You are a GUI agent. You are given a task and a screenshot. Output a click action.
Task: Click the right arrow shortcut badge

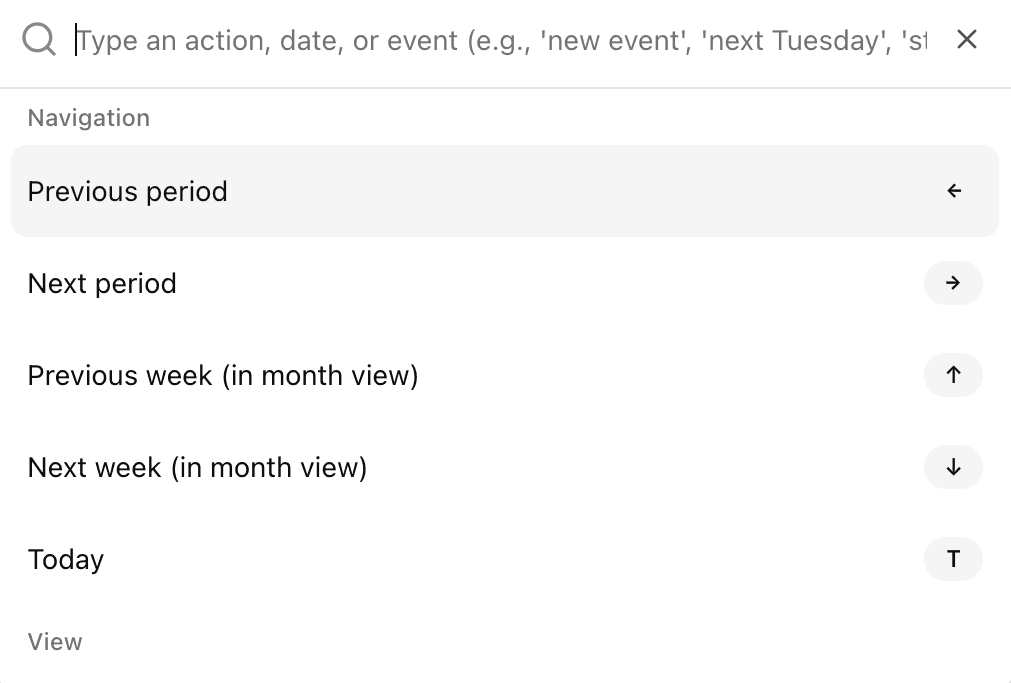[953, 283]
